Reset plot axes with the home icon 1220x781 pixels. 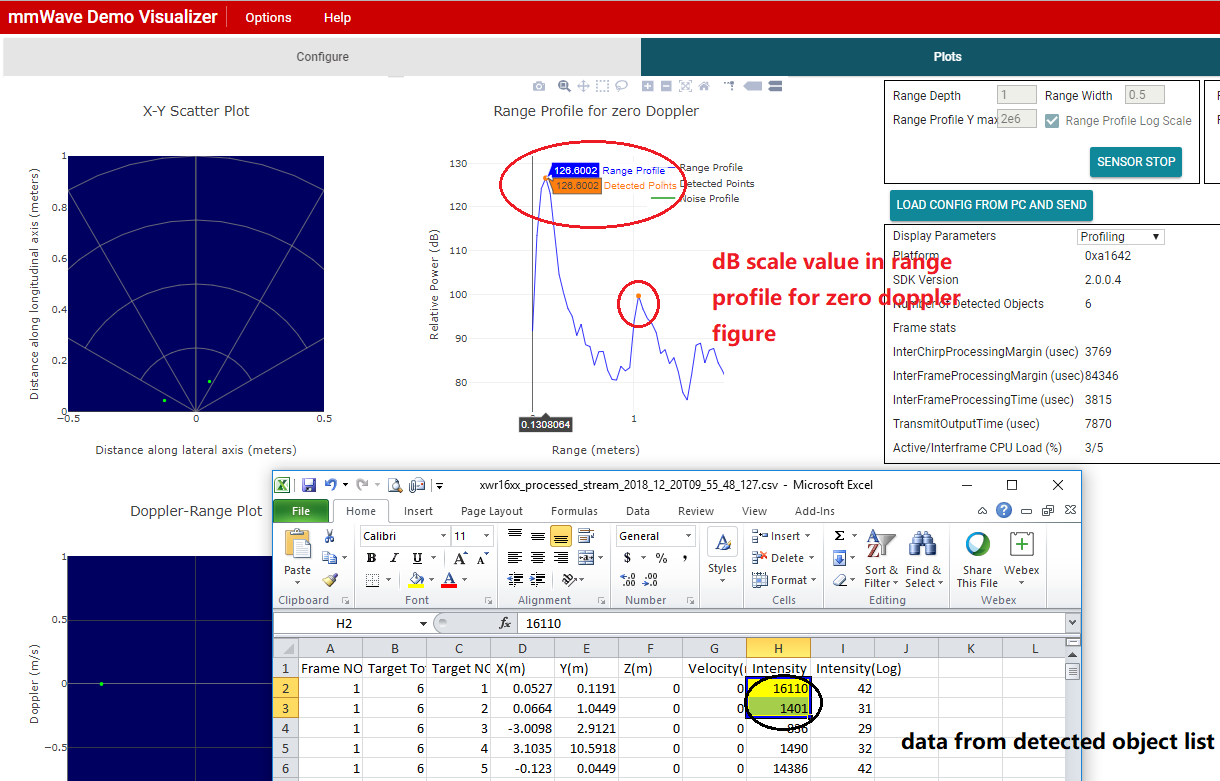(x=704, y=87)
